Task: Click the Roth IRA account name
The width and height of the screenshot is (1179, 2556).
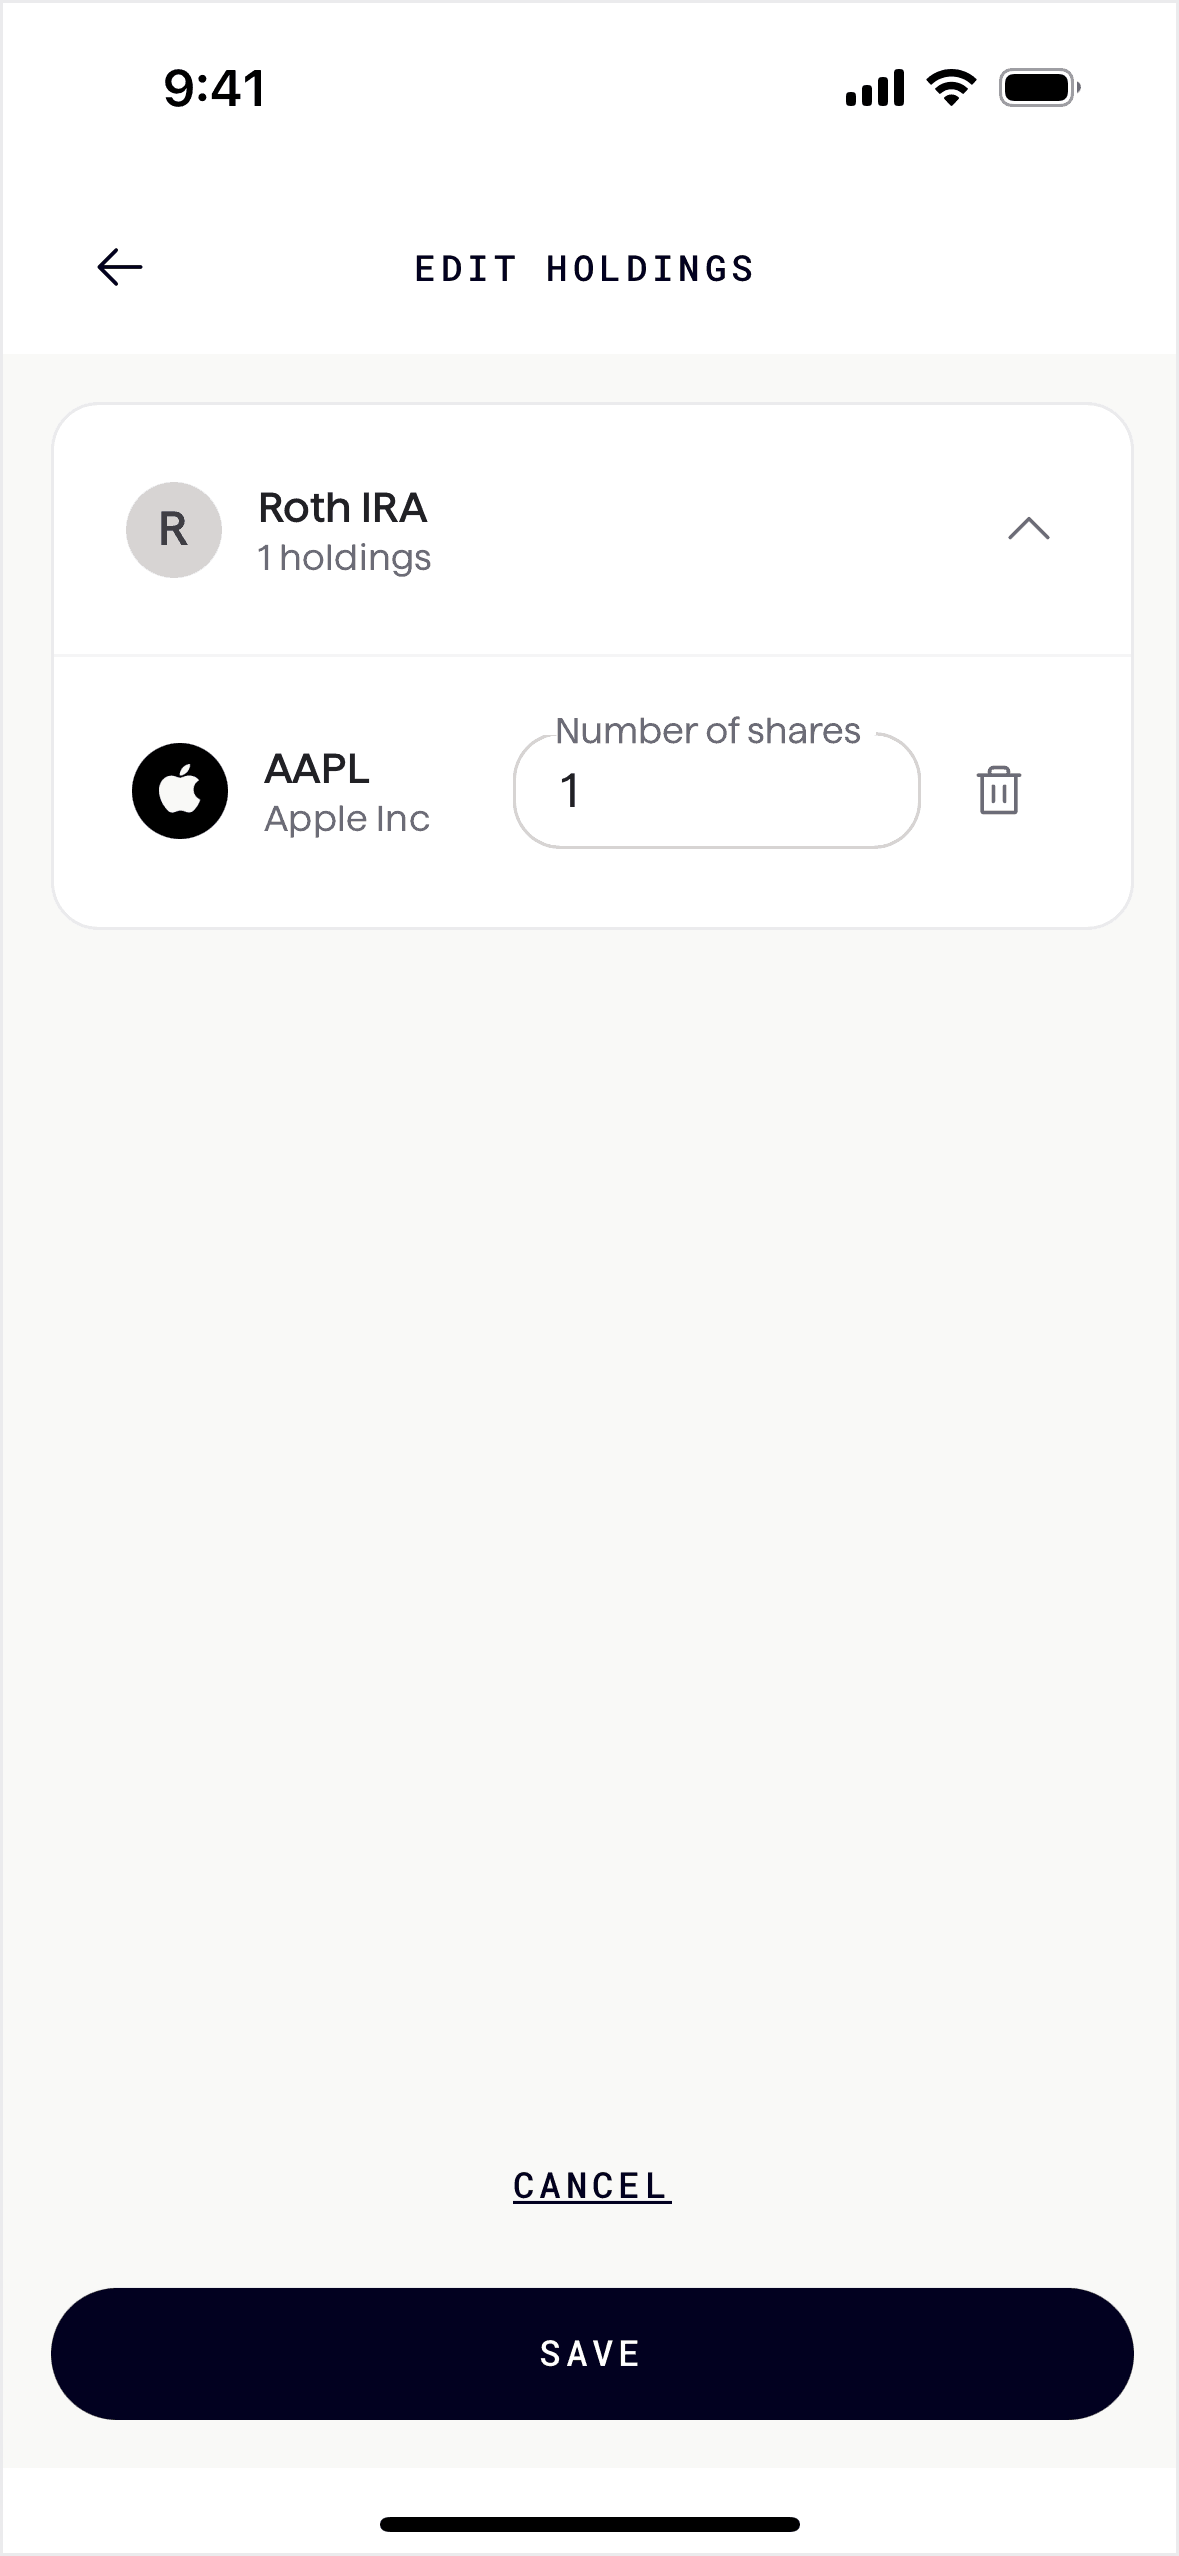Action: [342, 508]
